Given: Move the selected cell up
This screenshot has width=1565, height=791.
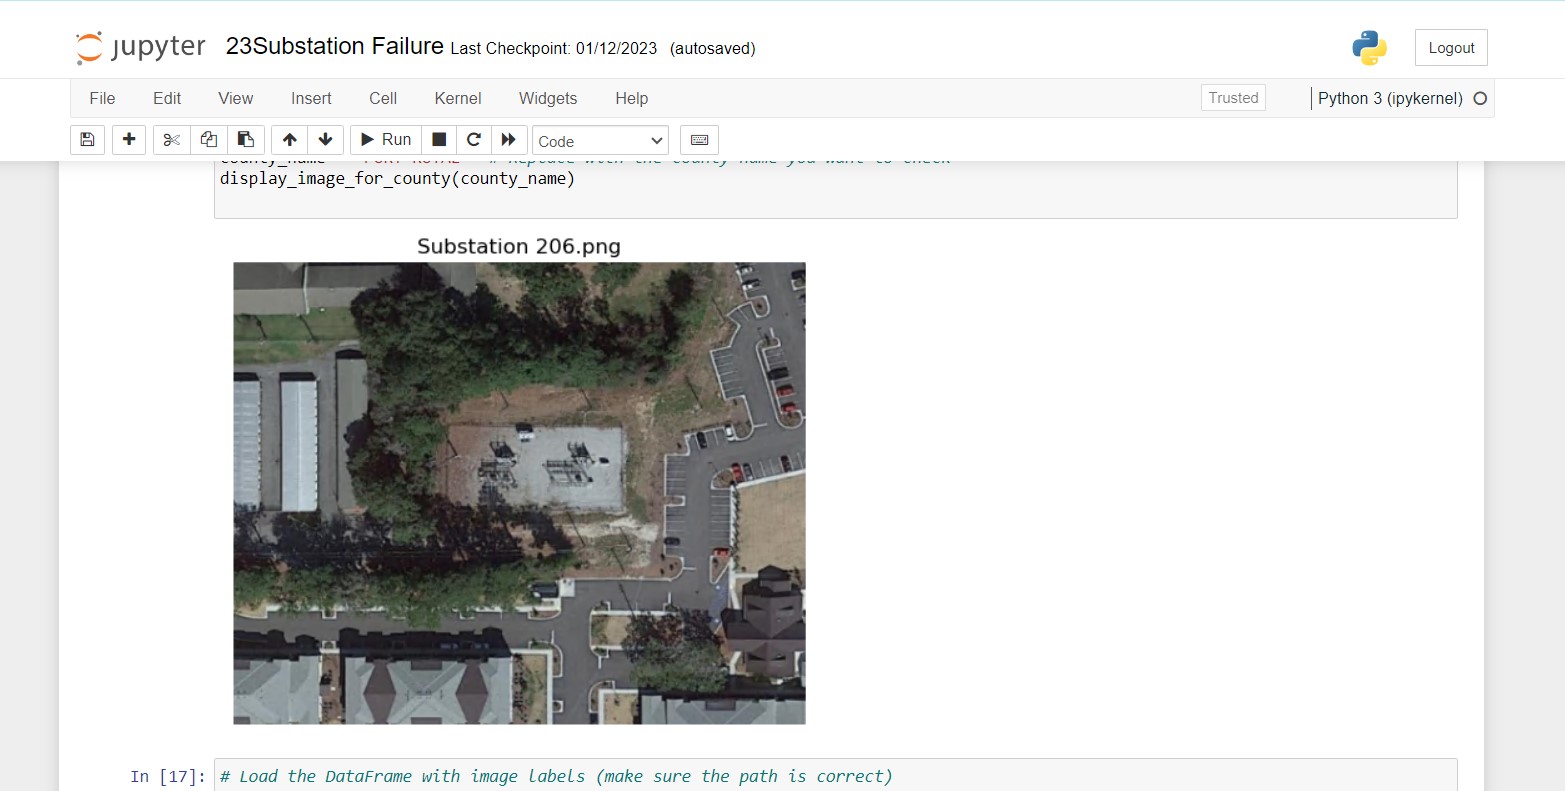Looking at the screenshot, I should pyautogui.click(x=289, y=140).
